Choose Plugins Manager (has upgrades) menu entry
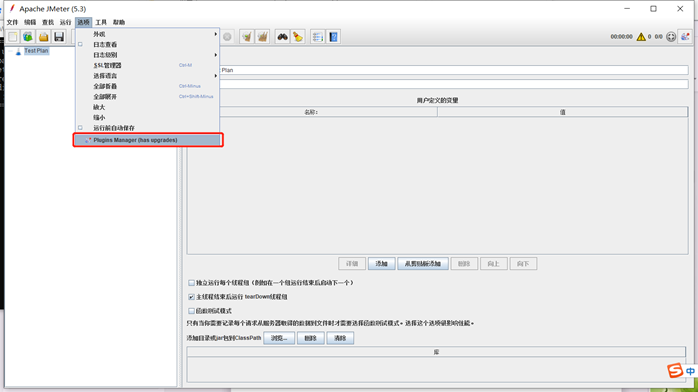The height and width of the screenshot is (392, 698). point(148,140)
